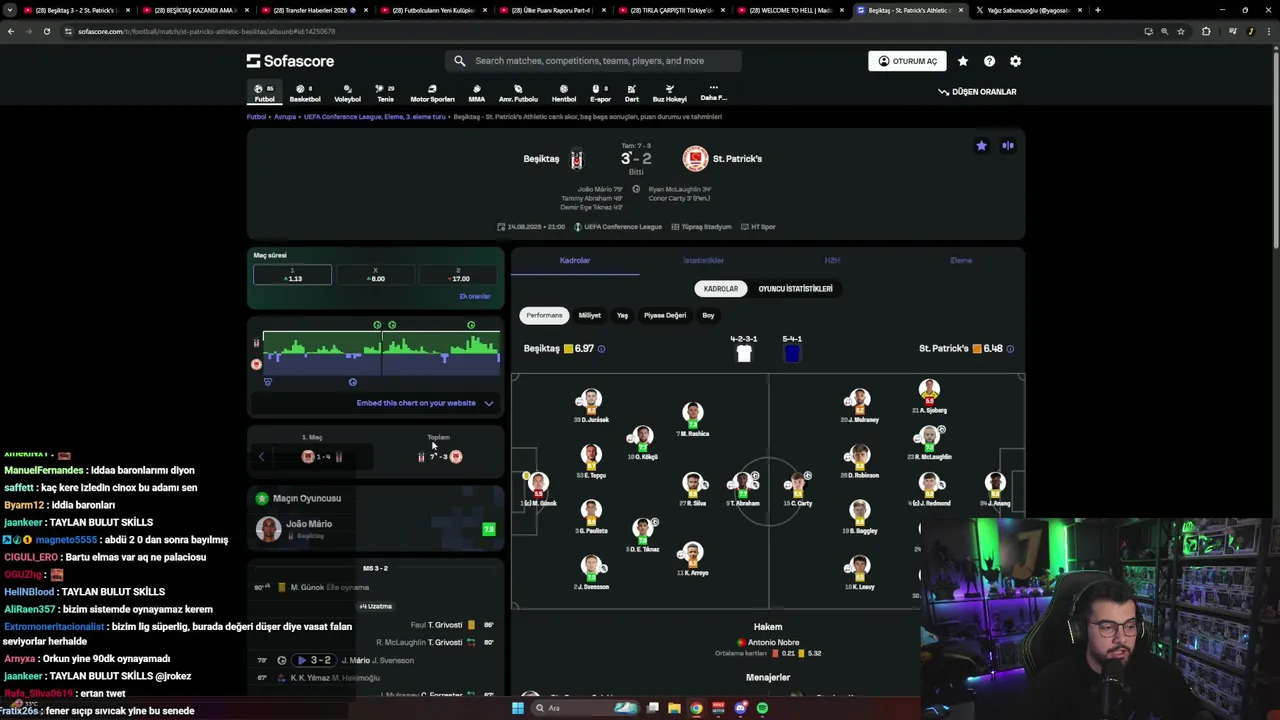1280x720 pixels.
Task: Click the info icon beside St. Patrick's 6.48
Action: click(x=1010, y=349)
